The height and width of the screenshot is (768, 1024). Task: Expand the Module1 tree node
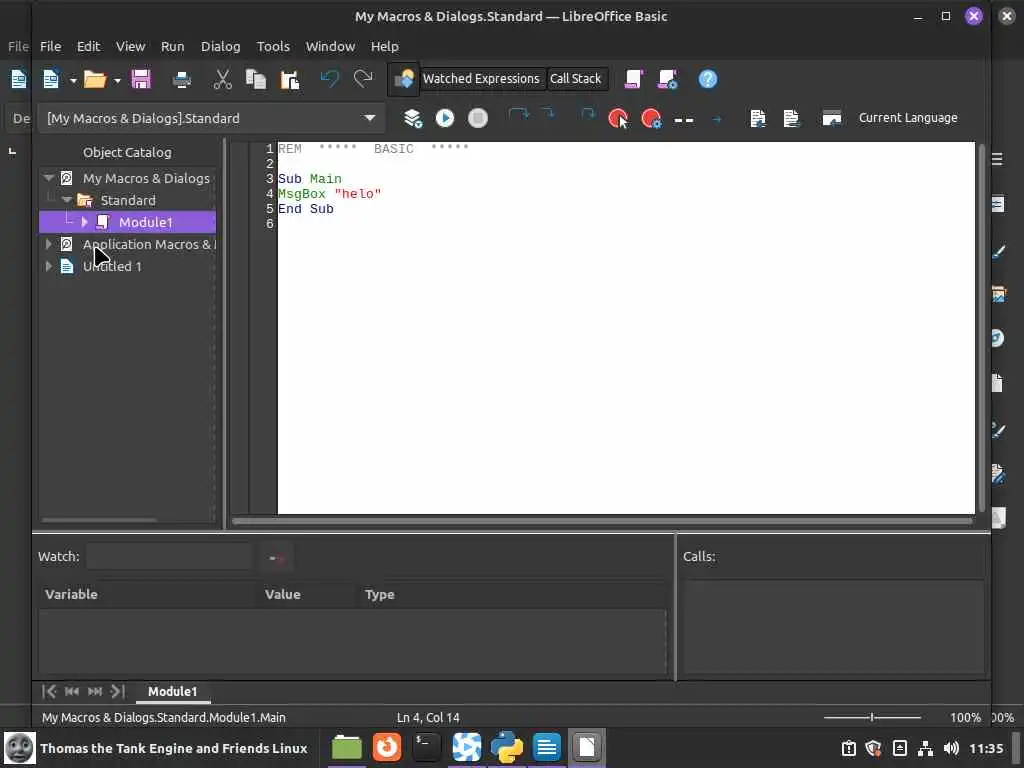click(x=84, y=222)
